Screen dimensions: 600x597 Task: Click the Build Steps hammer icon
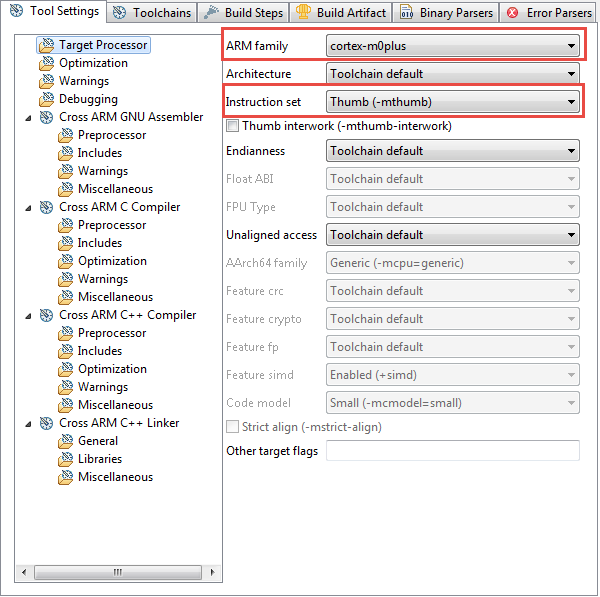click(x=211, y=13)
